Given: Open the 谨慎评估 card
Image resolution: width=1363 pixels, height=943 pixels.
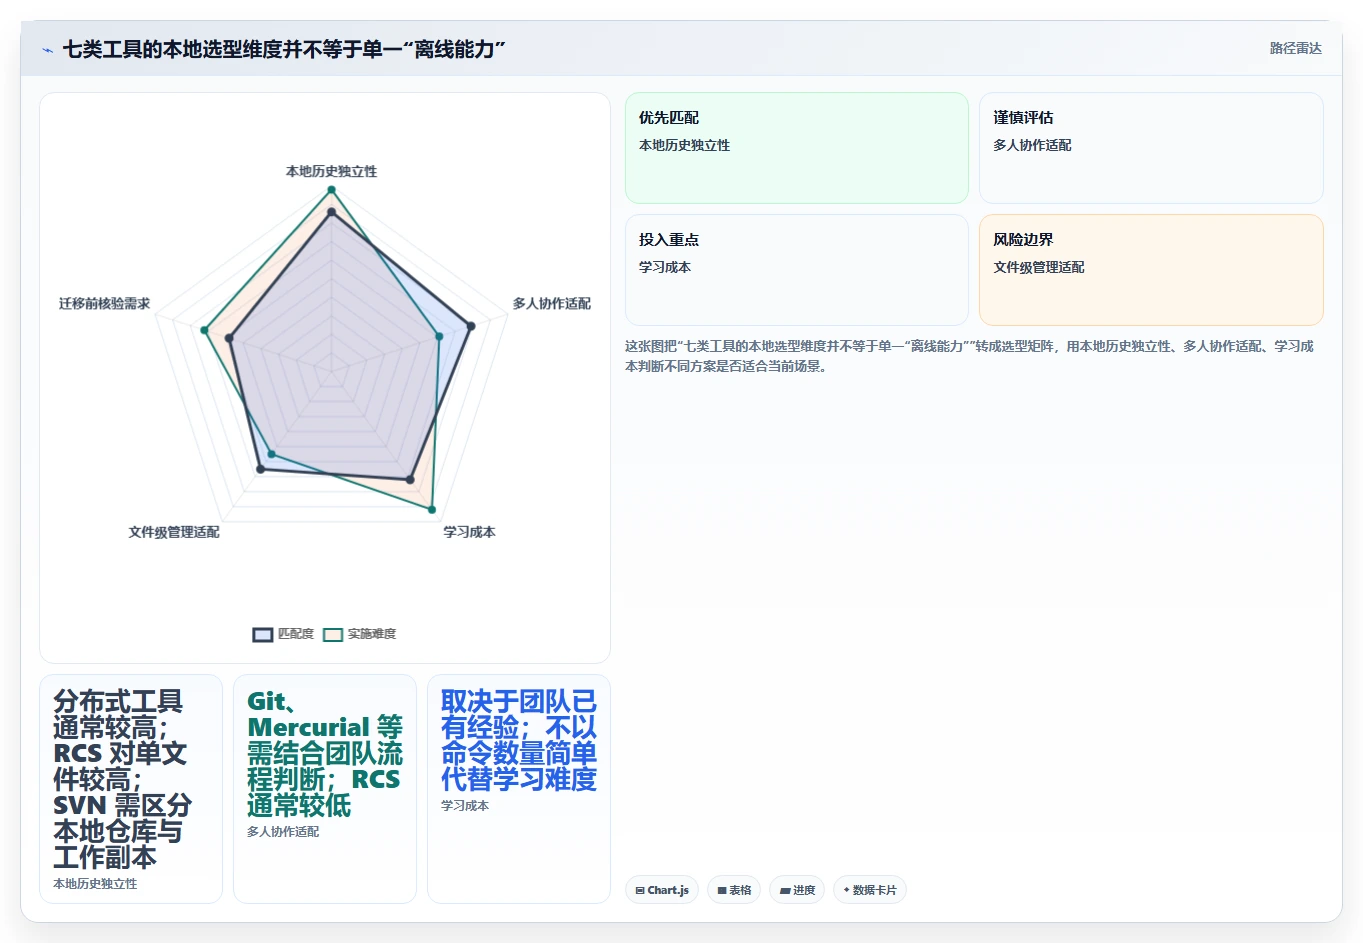Looking at the screenshot, I should pos(1151,148).
